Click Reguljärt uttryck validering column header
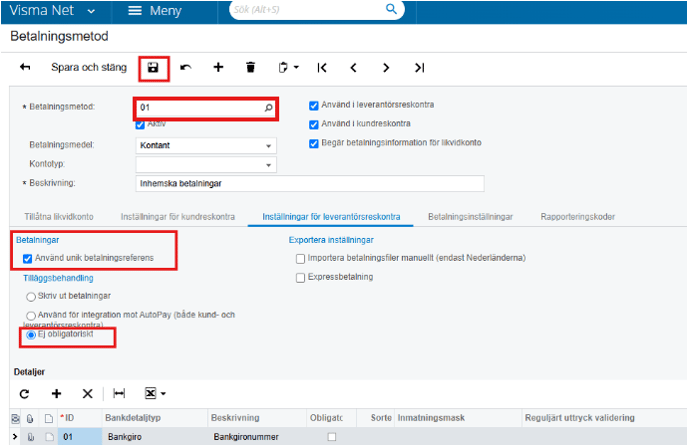 [604, 418]
